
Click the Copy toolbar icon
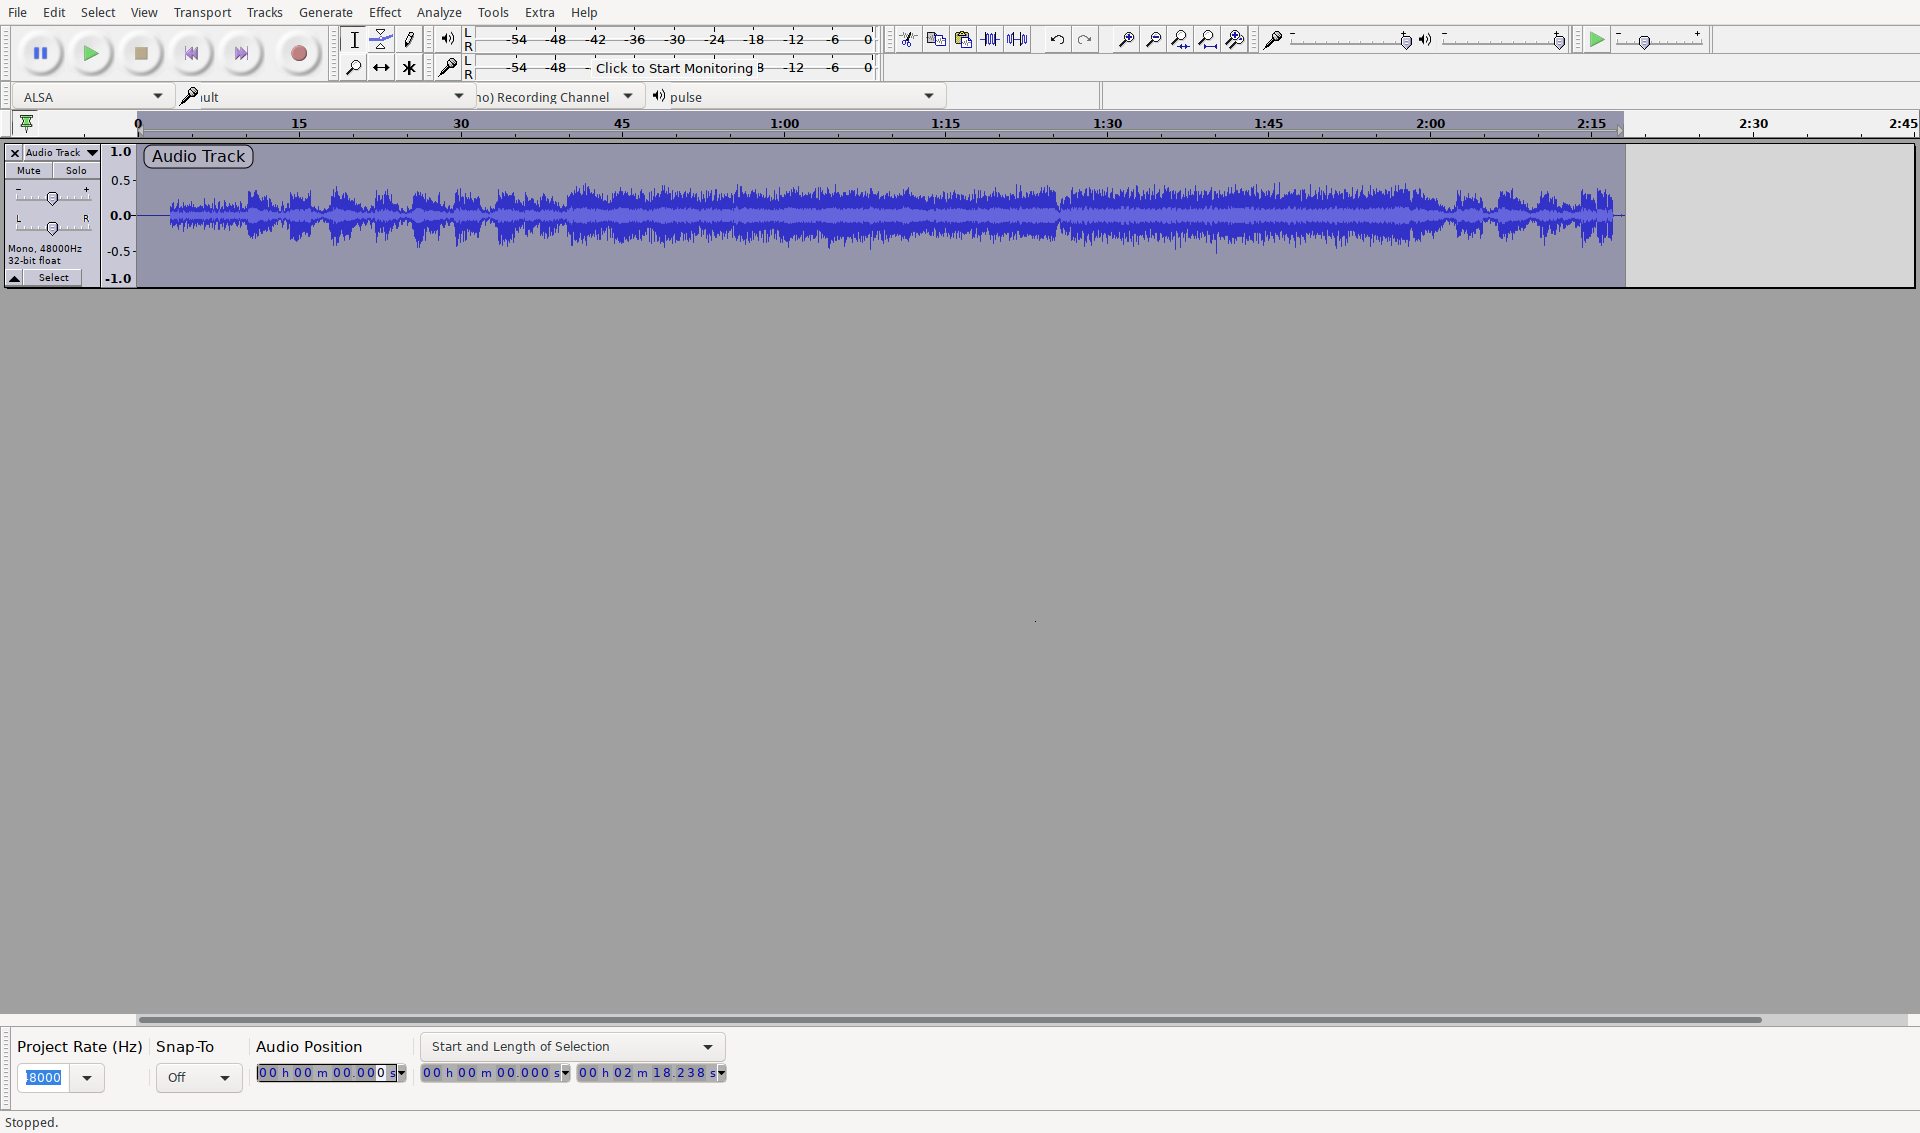[x=936, y=40]
